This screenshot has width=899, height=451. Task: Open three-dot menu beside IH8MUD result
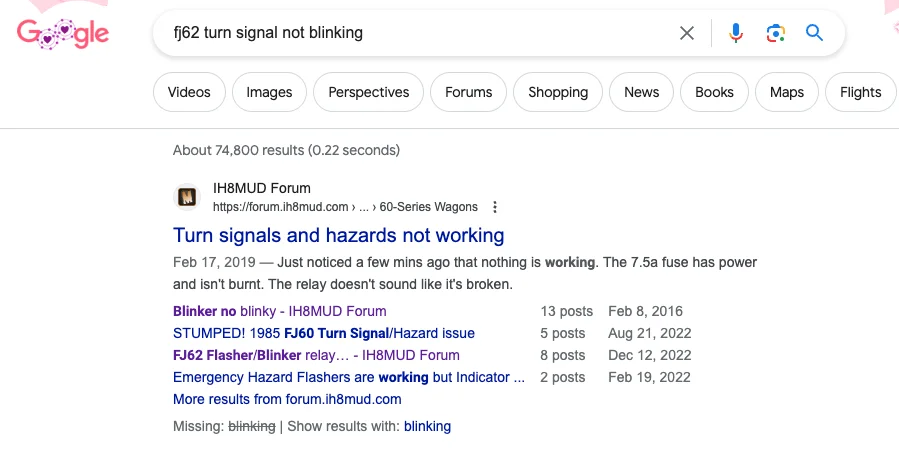pos(495,207)
